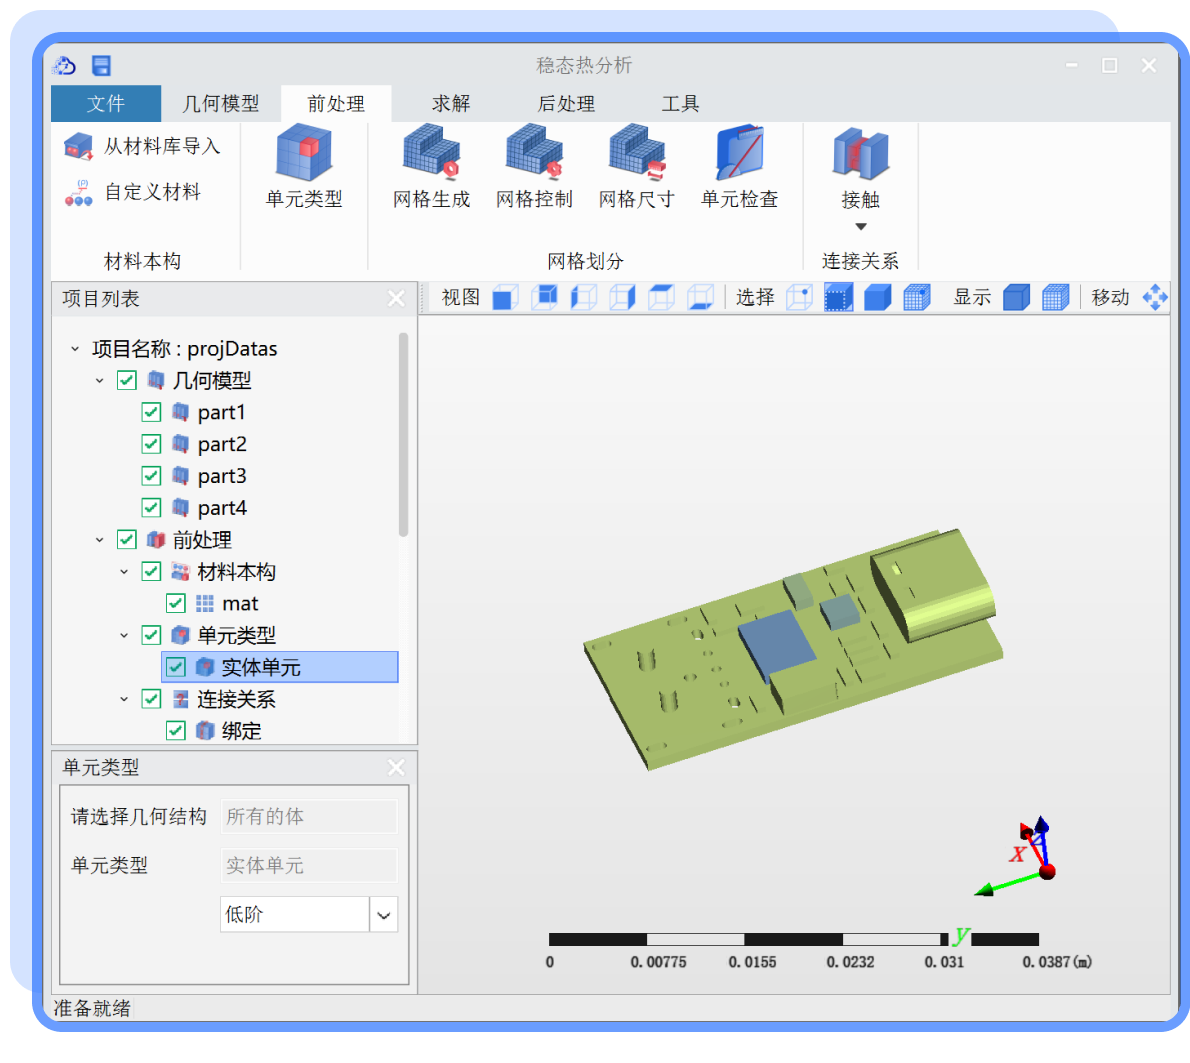
Task: Import material via 从材料库导入
Action: click(x=143, y=146)
